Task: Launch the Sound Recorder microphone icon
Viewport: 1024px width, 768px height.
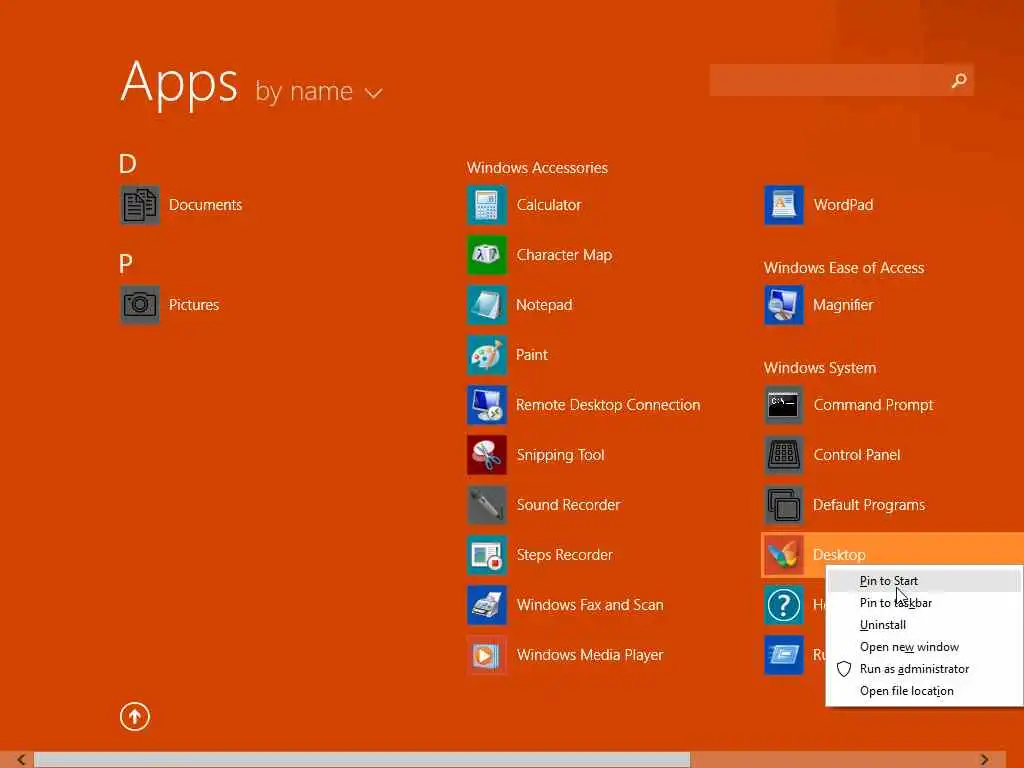Action: [487, 505]
